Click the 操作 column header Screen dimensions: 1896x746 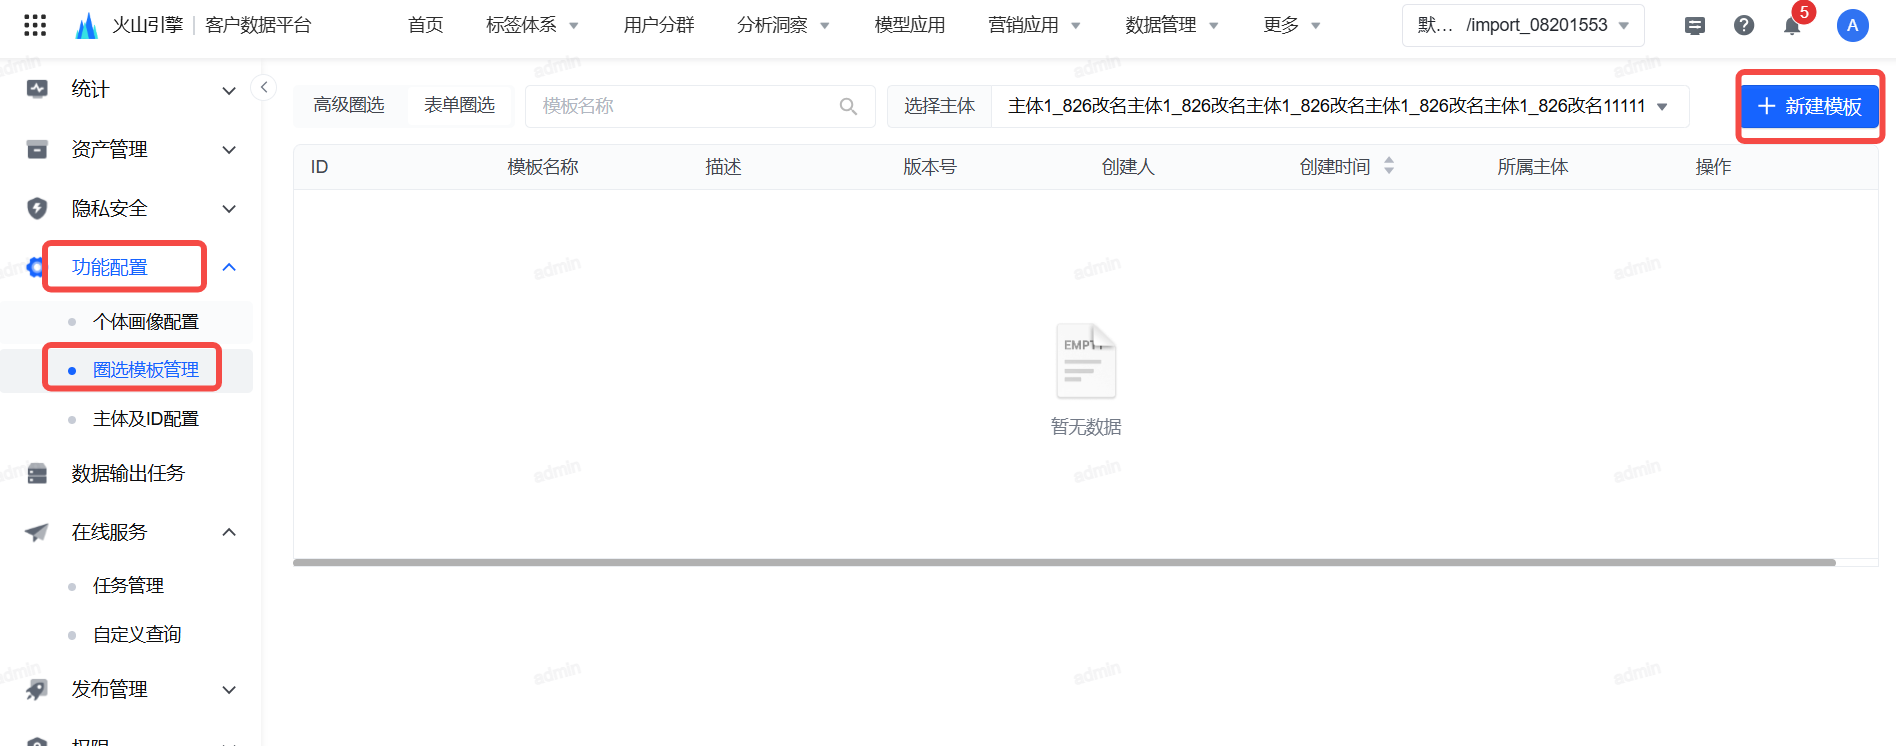pyautogui.click(x=1713, y=167)
